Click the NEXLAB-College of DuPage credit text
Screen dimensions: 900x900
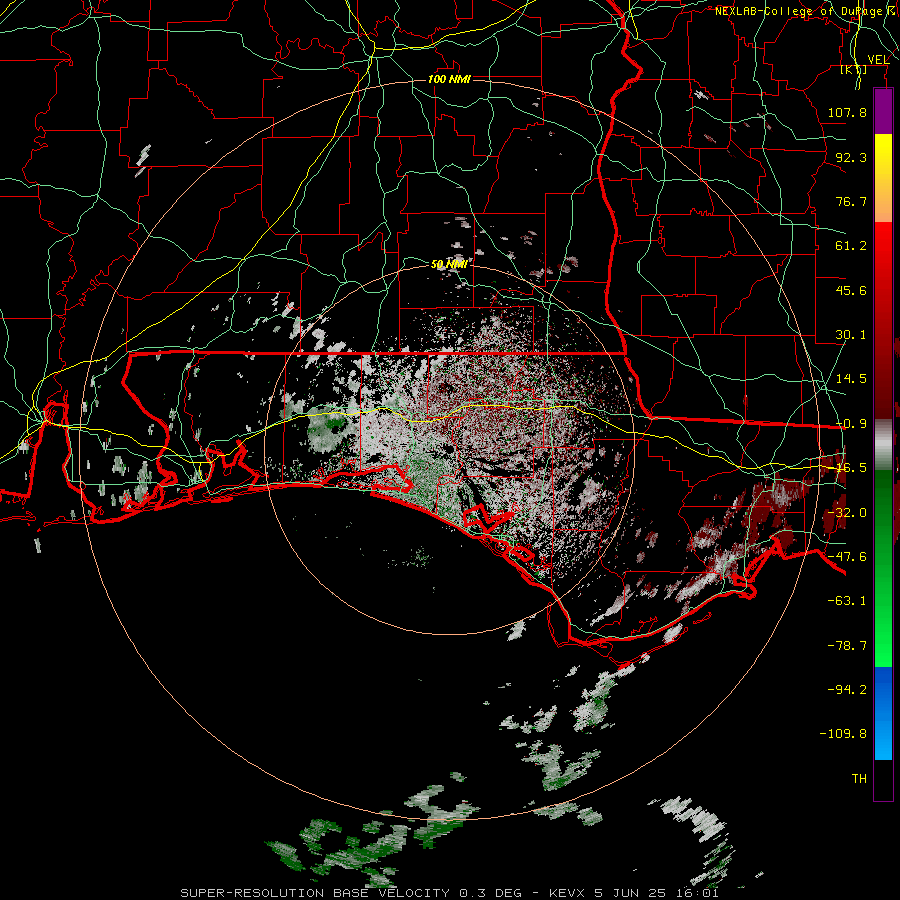click(799, 11)
